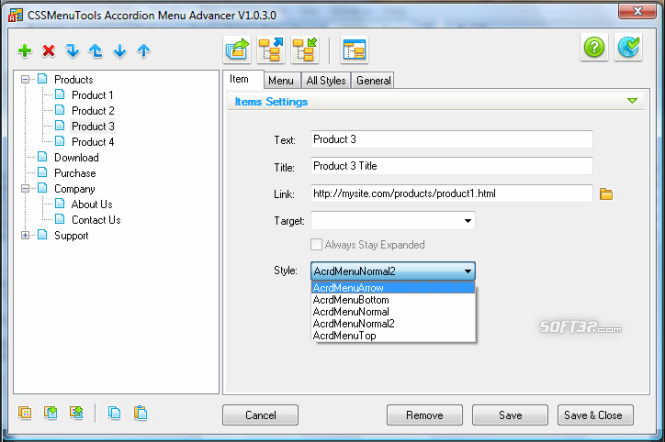Click the third bottom-left icon with down arrow
This screenshot has width=665, height=442.
tap(77, 412)
